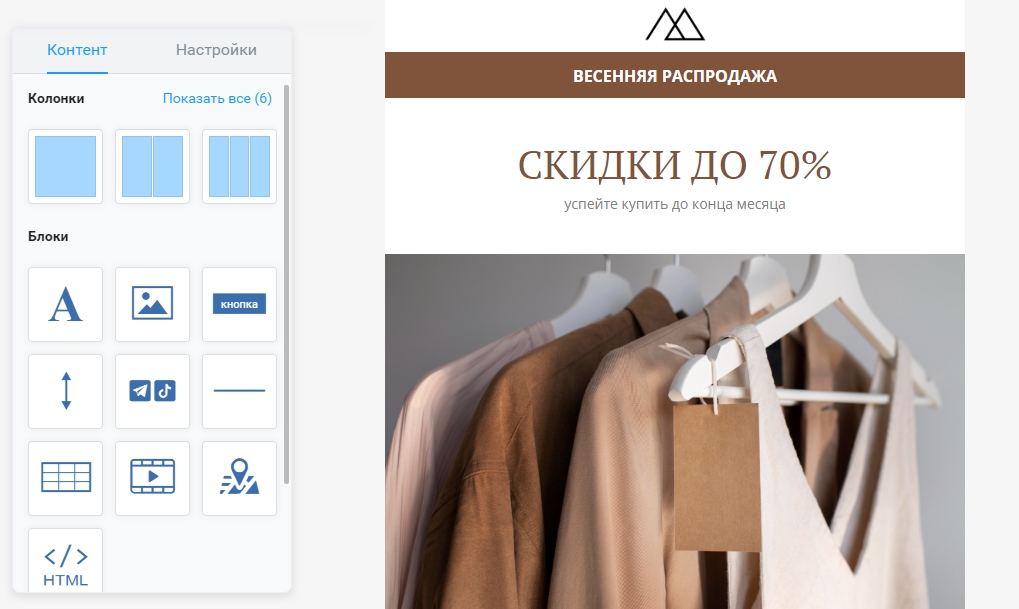Click the Показать все (6) link
The width and height of the screenshot is (1019, 609).
click(x=217, y=98)
